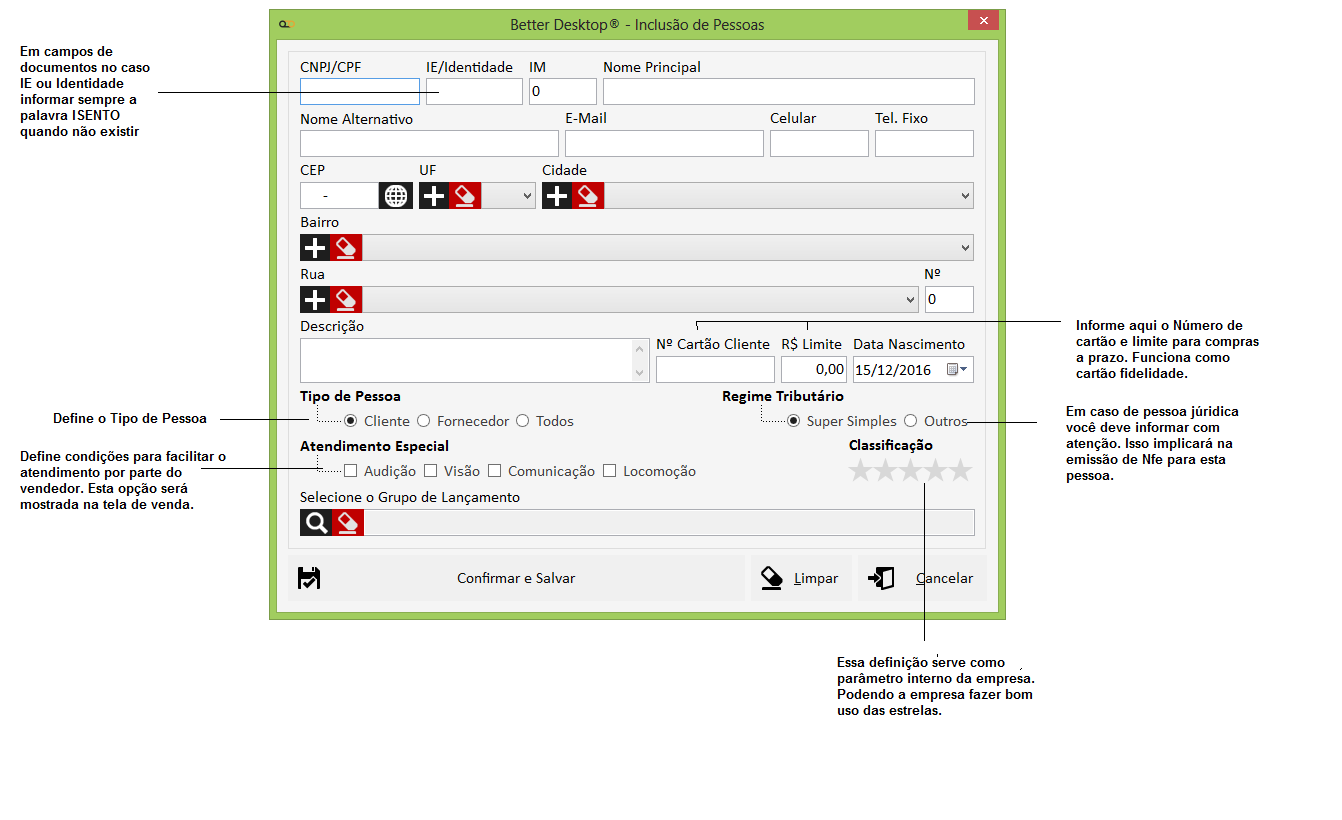Click the plus icon under UF
The height and width of the screenshot is (820, 1342).
[x=434, y=196]
